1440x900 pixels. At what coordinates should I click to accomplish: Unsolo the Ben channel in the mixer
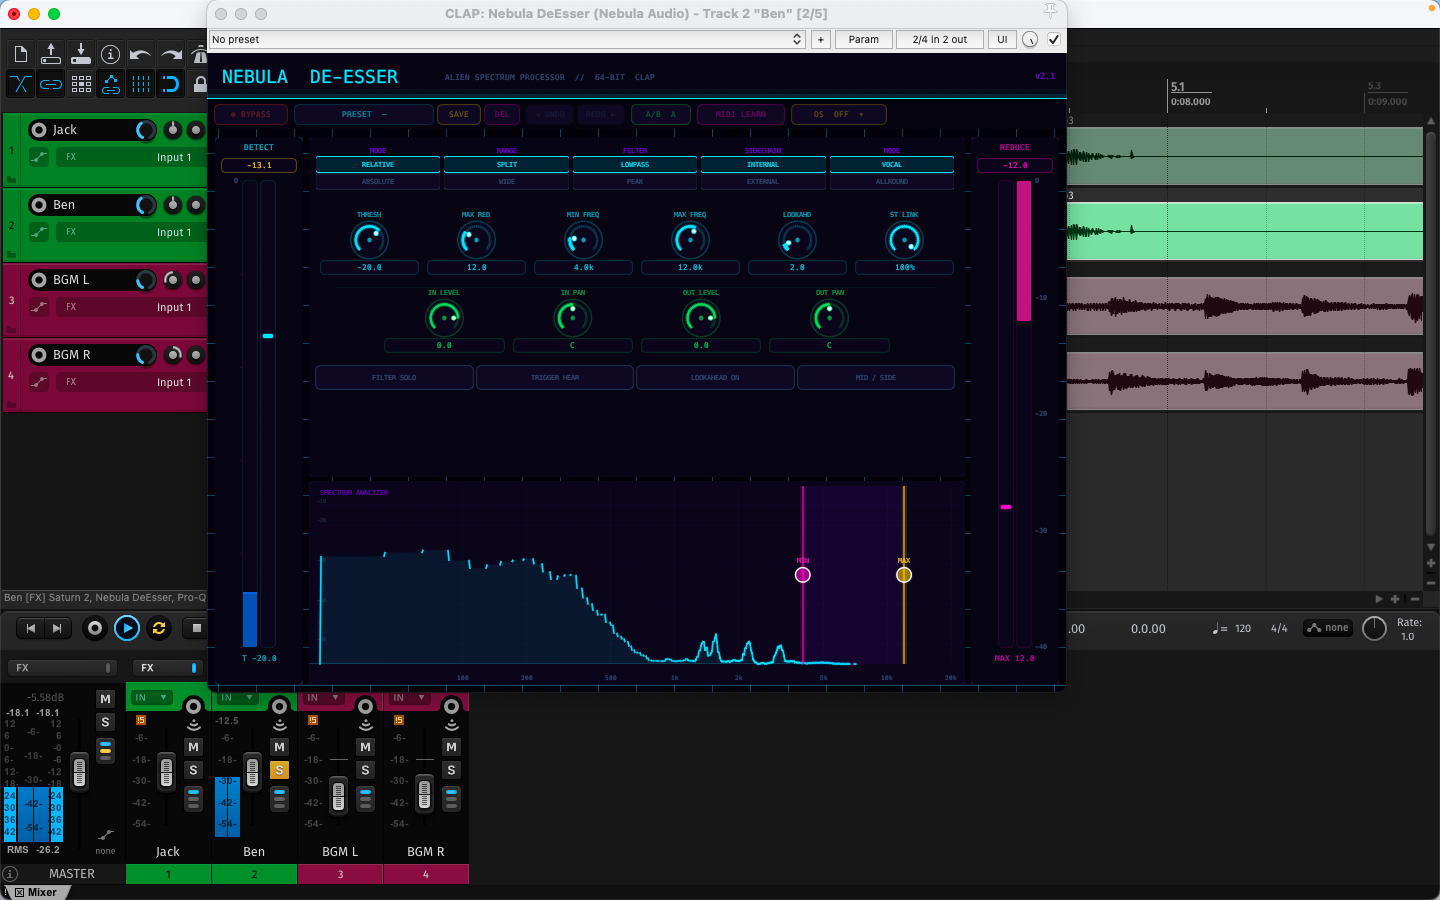point(279,770)
